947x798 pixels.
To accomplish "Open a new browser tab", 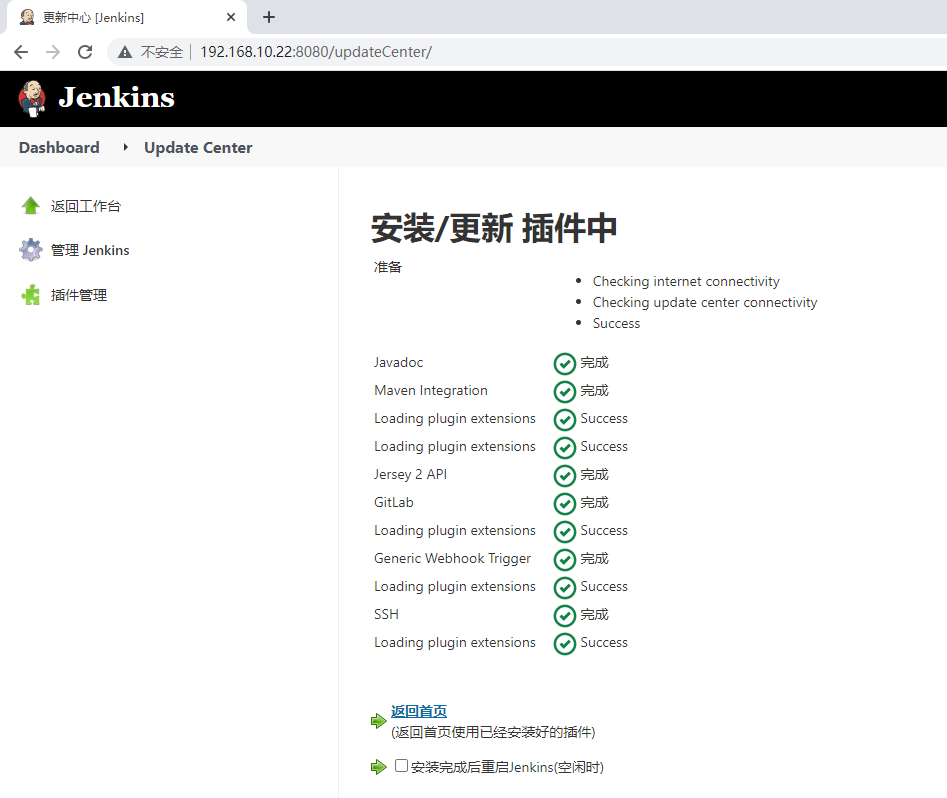I will 269,18.
